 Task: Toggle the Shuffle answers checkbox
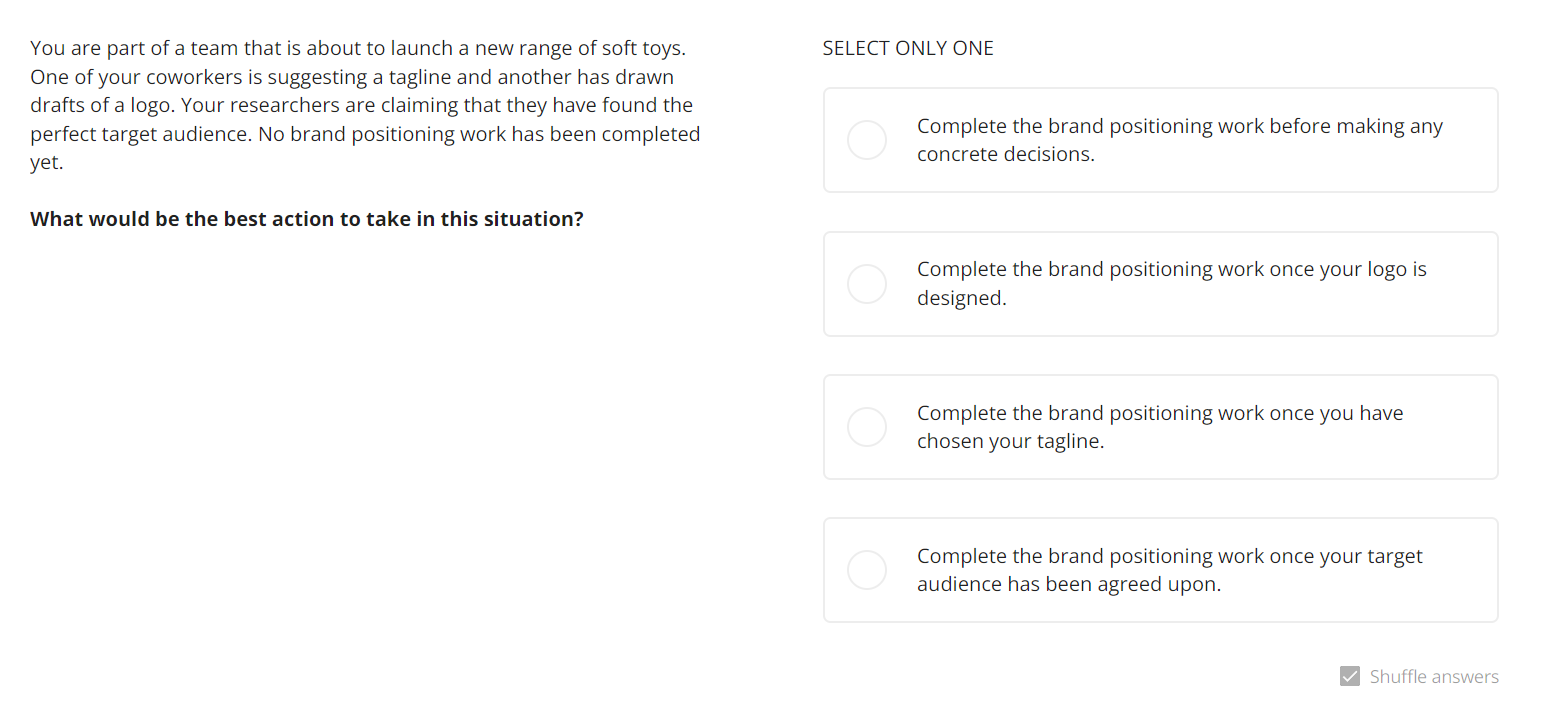coord(1349,677)
